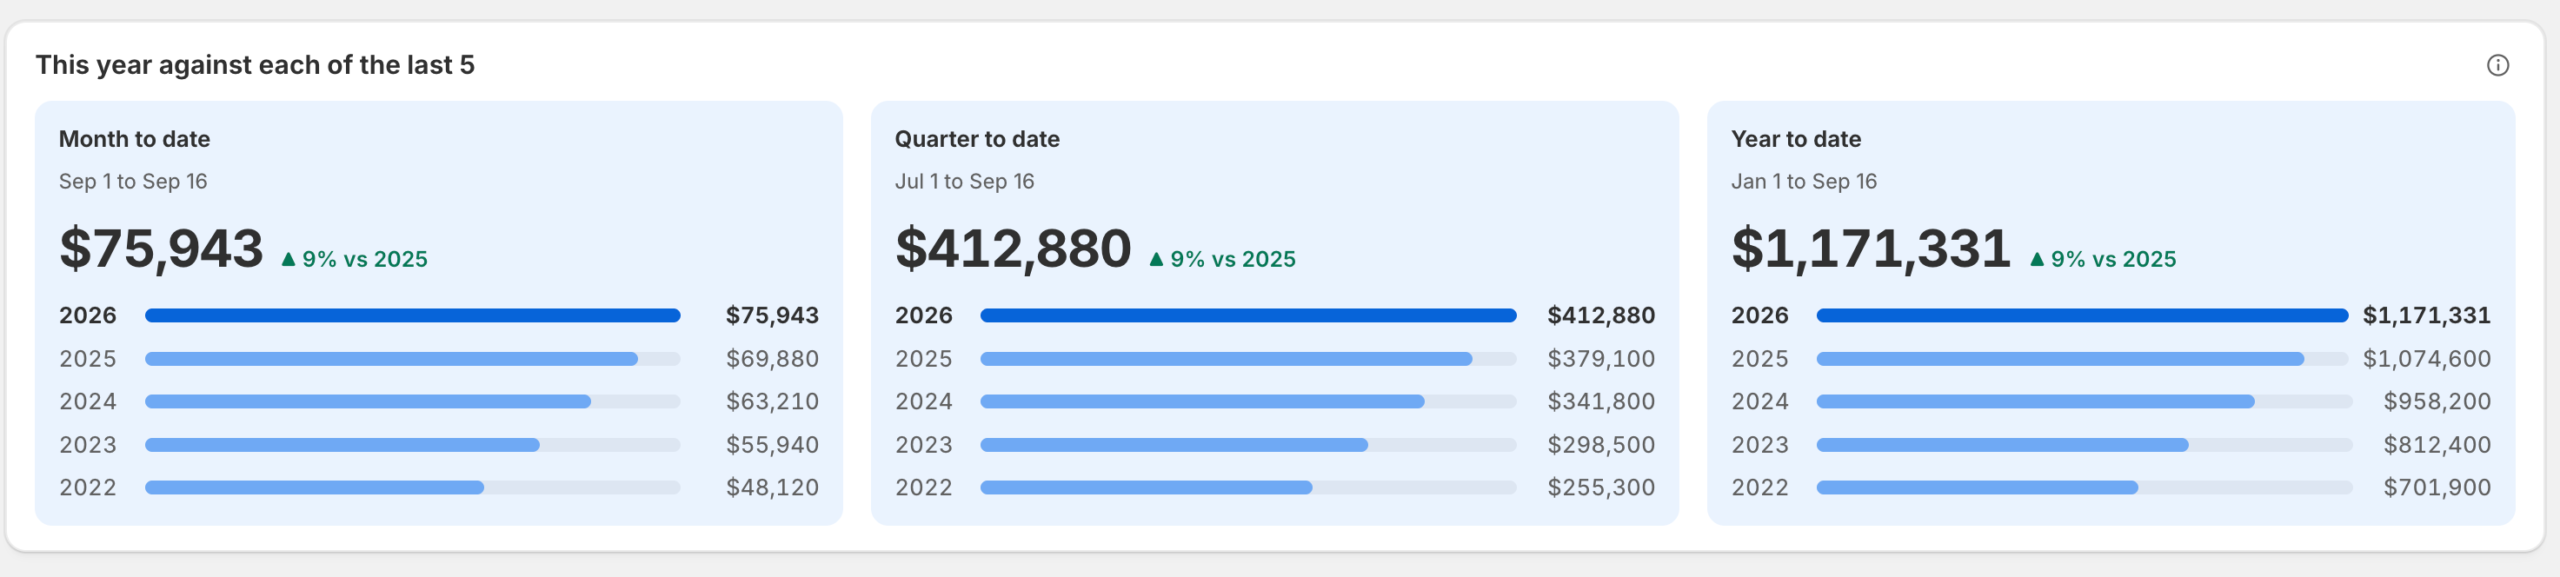Click "9% vs 2025" in Month to date
The height and width of the screenshot is (577, 2560).
tap(365, 259)
